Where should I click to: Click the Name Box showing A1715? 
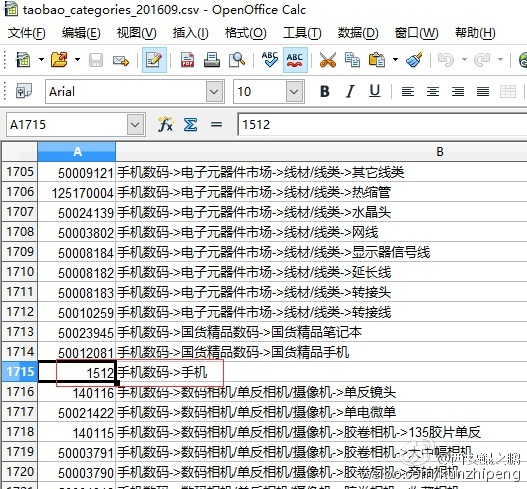(x=67, y=125)
